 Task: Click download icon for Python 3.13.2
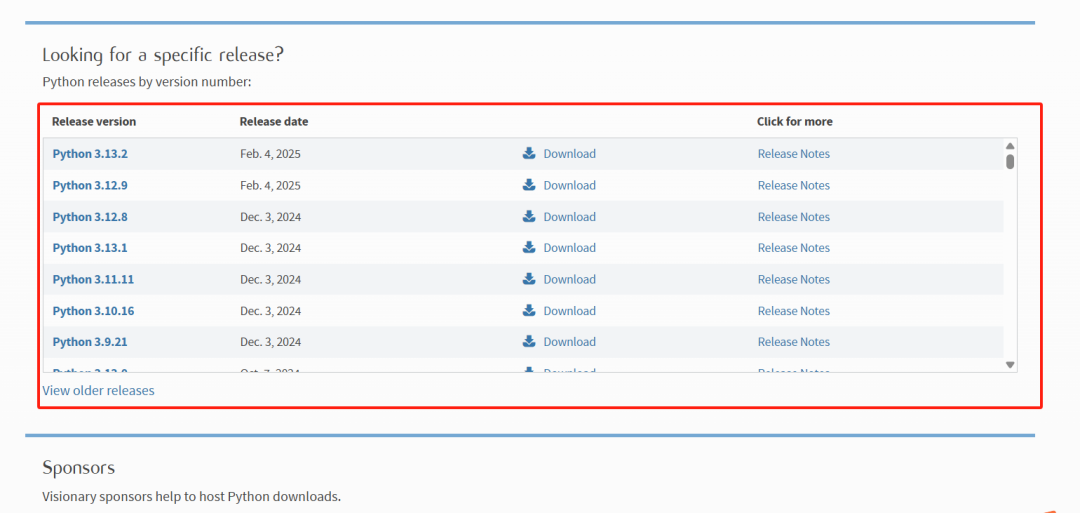point(529,153)
